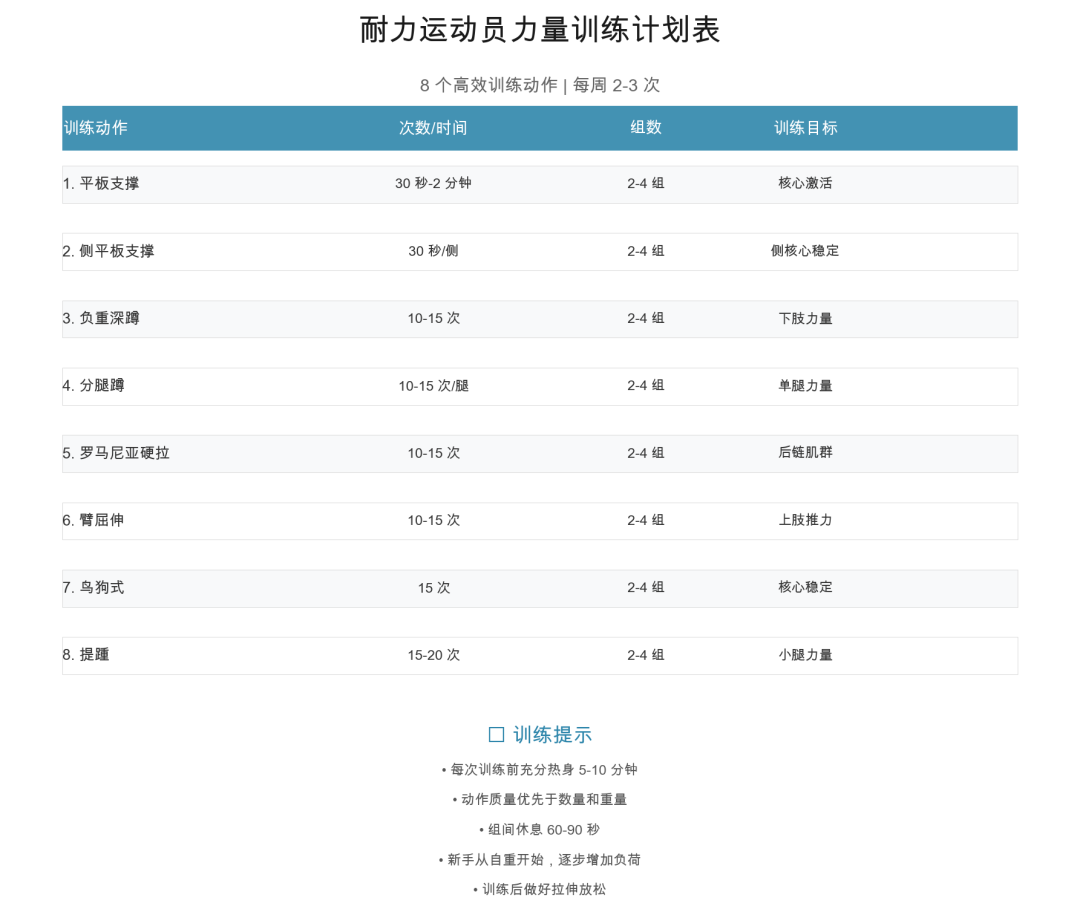The image size is (1080, 906).
Task: Click the 组间休息 60-90 秒 tip
Action: tap(540, 830)
